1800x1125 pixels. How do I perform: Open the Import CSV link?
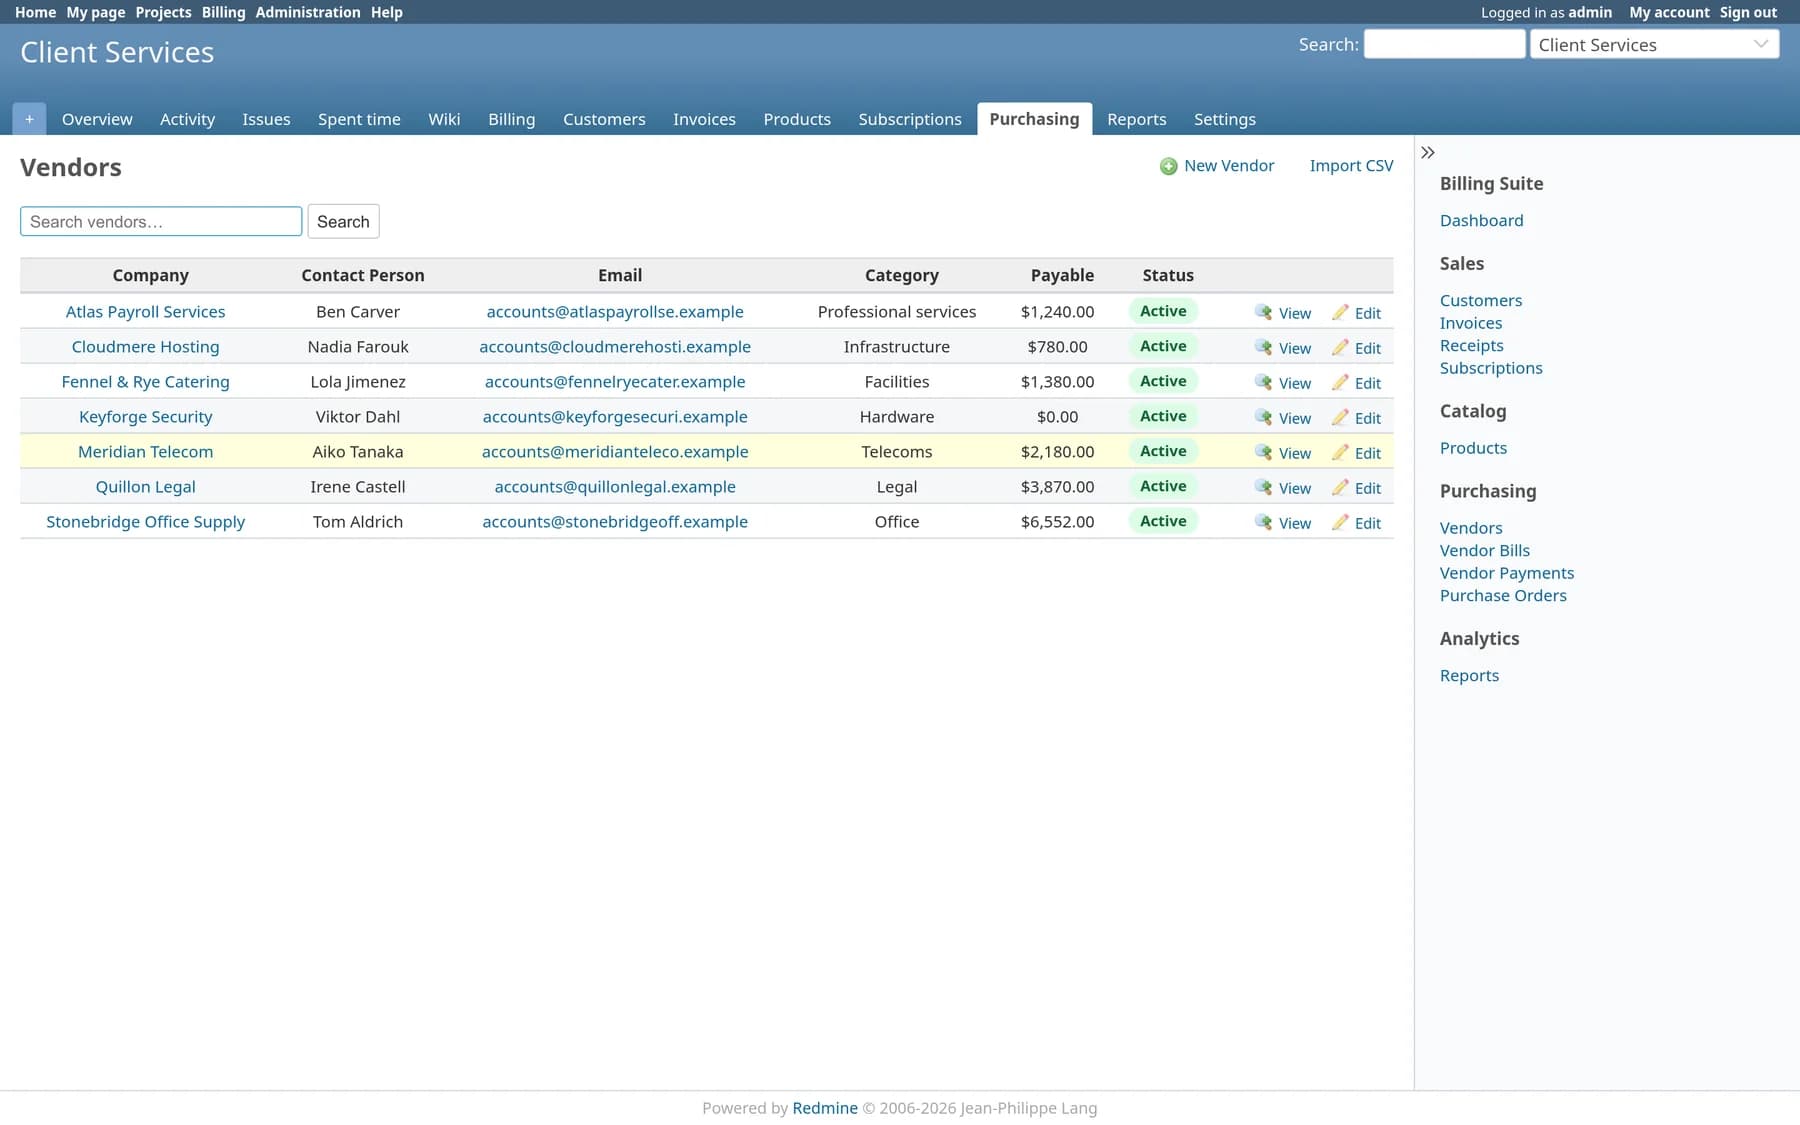(x=1351, y=166)
